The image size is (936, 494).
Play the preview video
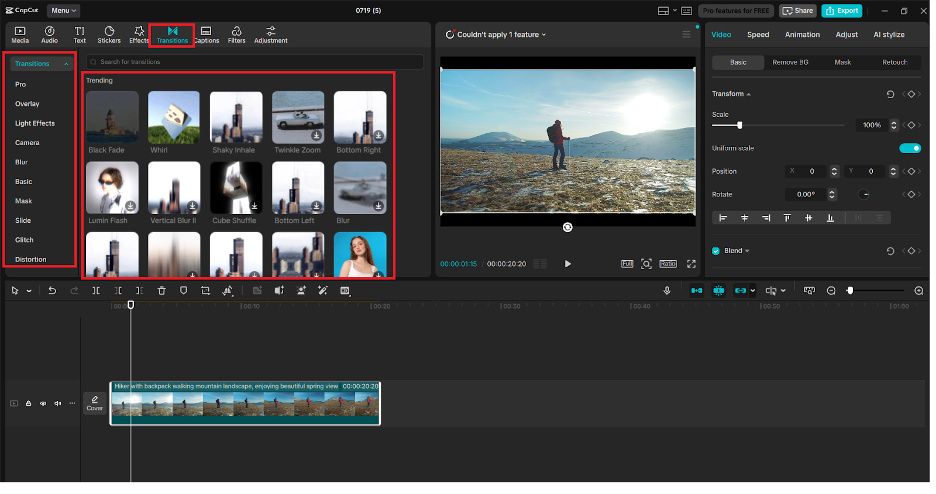pyautogui.click(x=568, y=264)
